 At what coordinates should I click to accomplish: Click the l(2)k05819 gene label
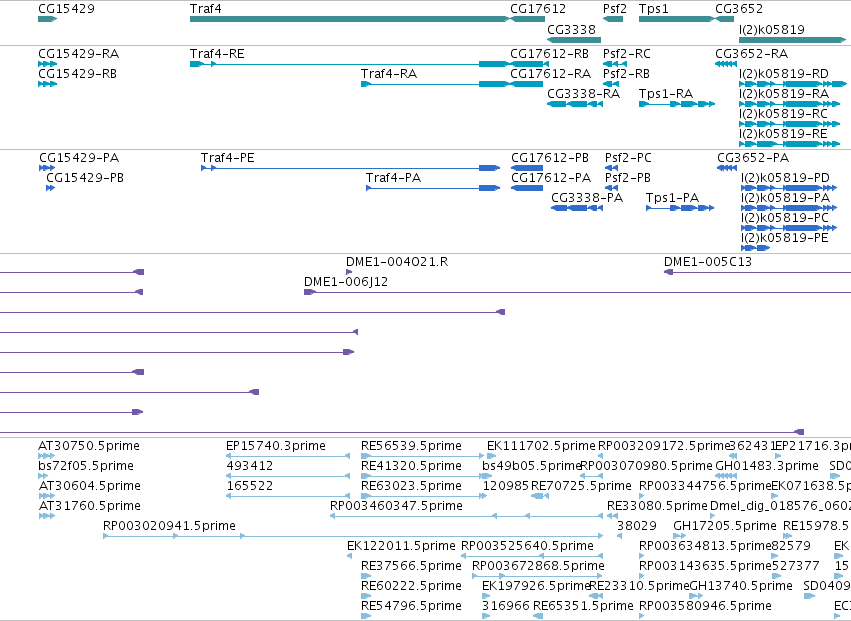(x=772, y=29)
